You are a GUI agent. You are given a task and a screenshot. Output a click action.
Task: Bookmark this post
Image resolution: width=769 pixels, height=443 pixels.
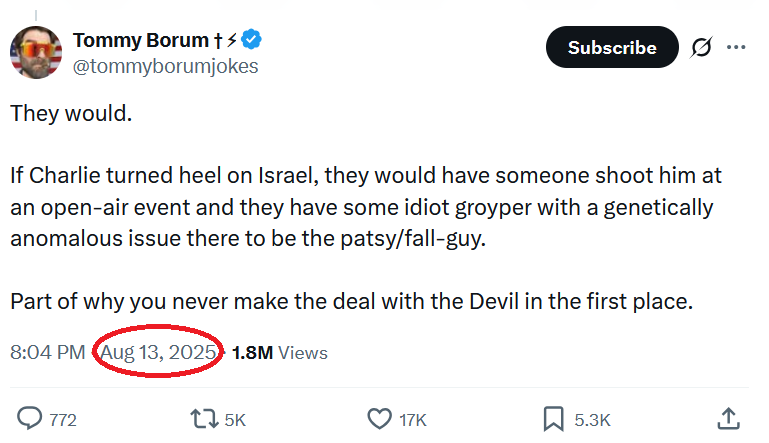coord(552,419)
